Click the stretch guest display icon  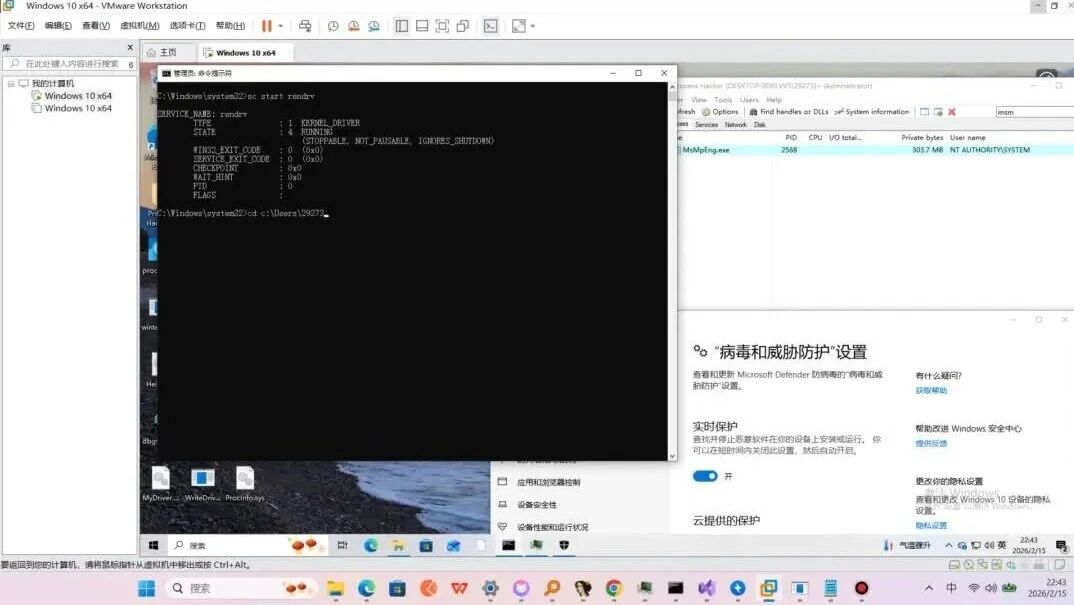(x=519, y=26)
